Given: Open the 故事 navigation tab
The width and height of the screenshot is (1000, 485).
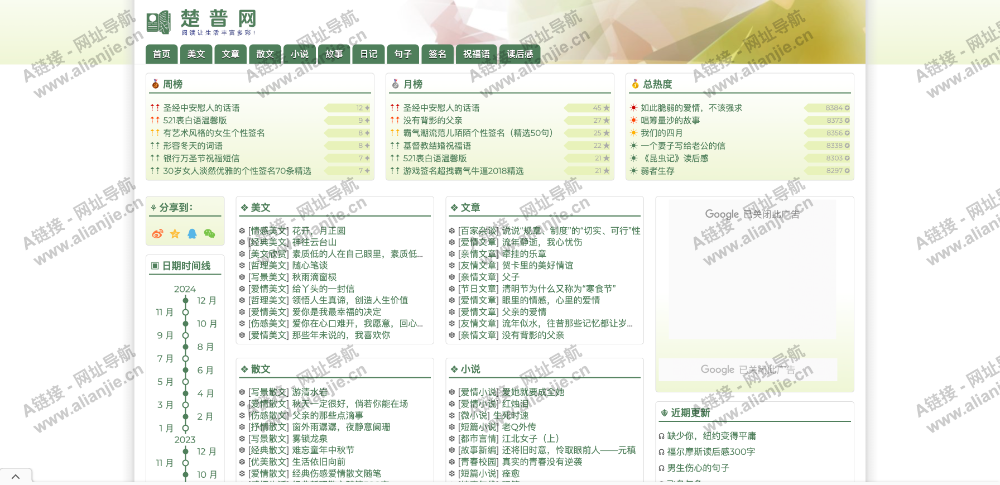Looking at the screenshot, I should point(334,54).
